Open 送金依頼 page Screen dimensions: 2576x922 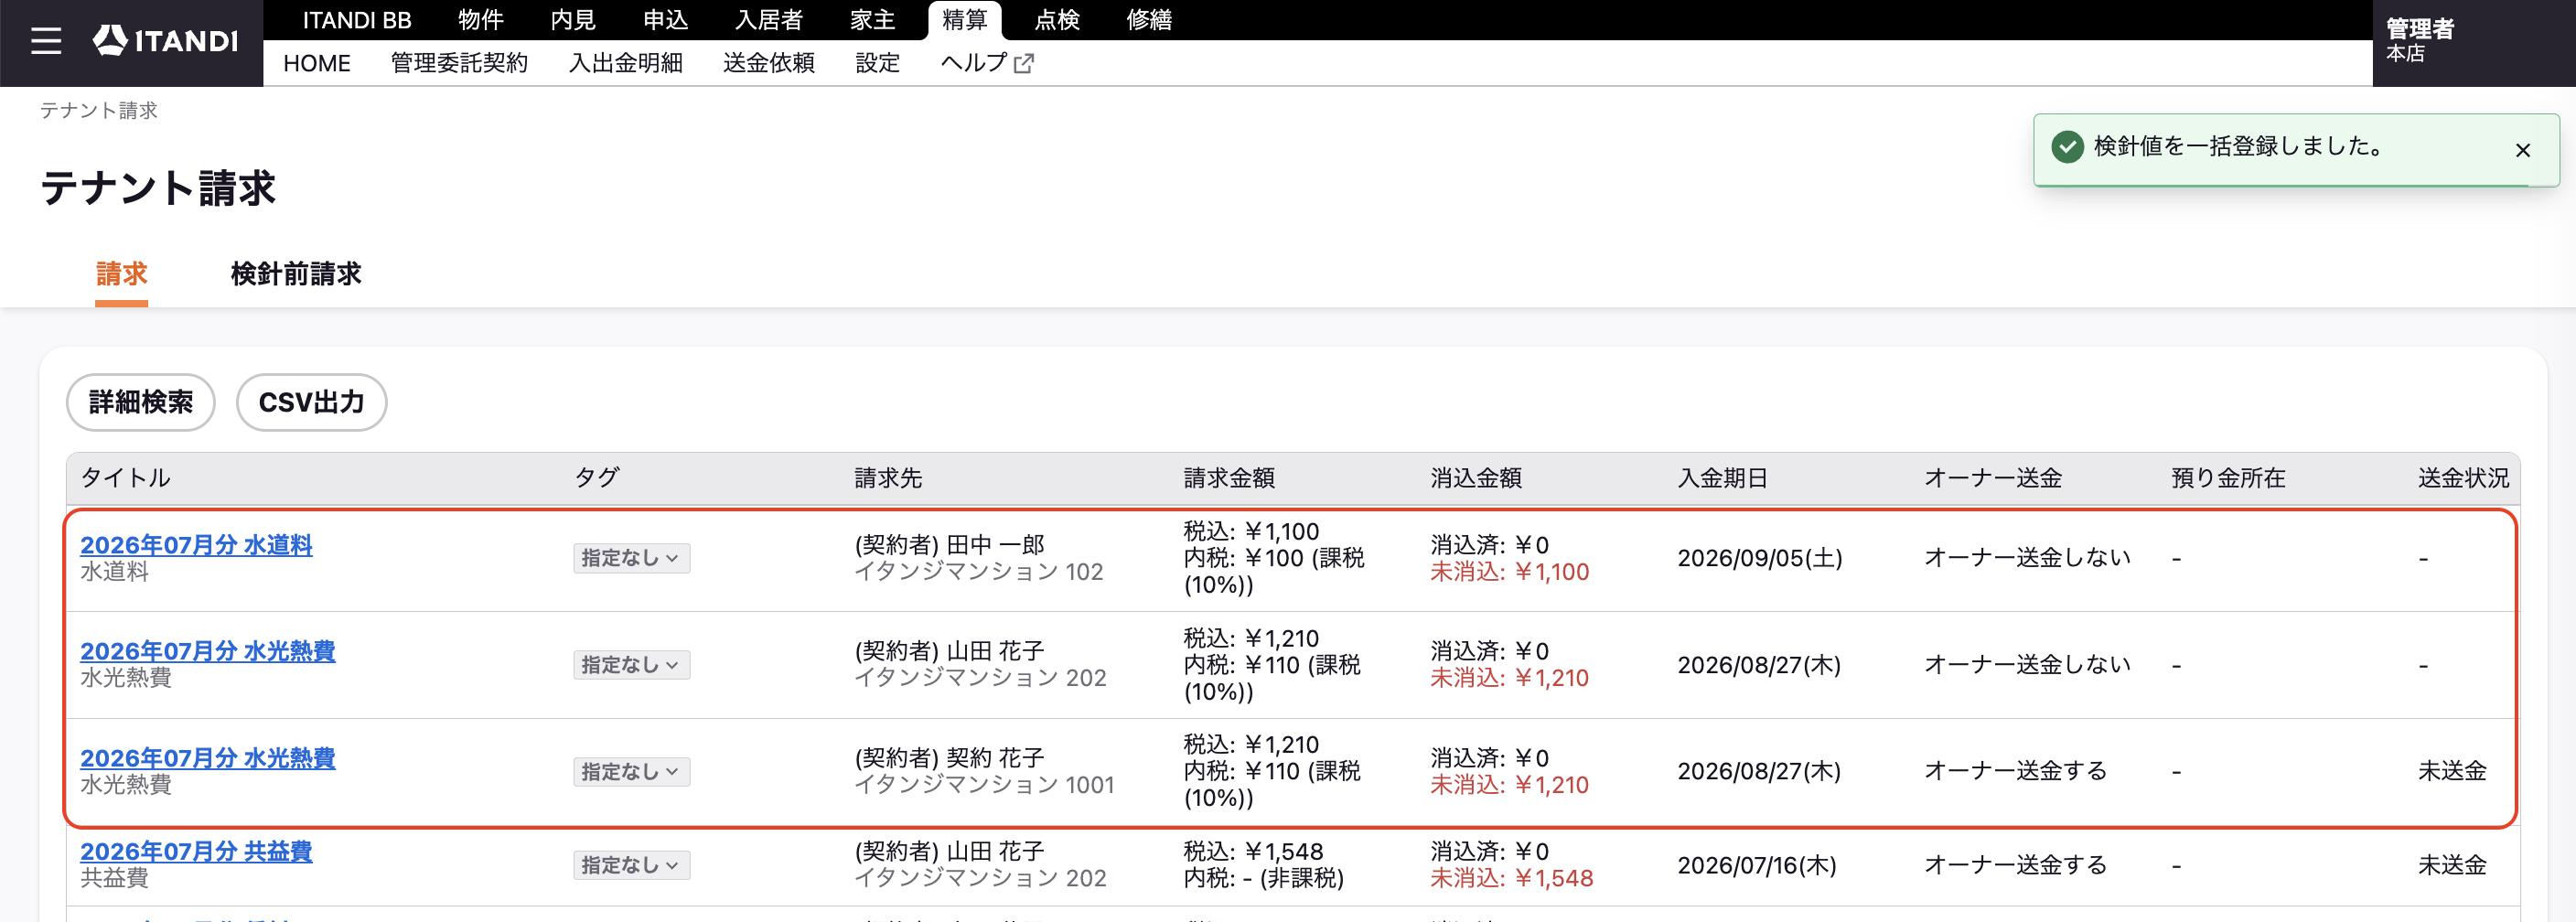click(768, 63)
